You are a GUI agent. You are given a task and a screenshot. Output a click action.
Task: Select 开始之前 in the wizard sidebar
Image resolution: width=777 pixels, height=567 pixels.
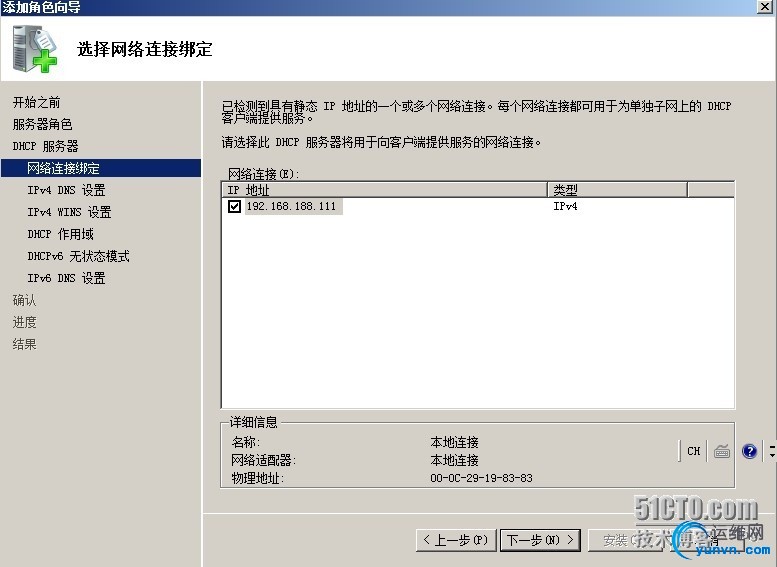click(36, 102)
